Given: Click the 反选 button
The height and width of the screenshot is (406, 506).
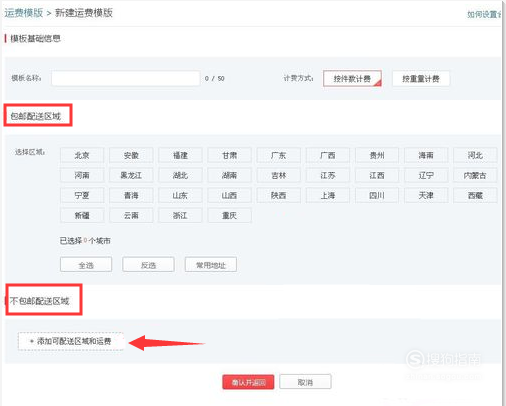Looking at the screenshot, I should pyautogui.click(x=148, y=265).
